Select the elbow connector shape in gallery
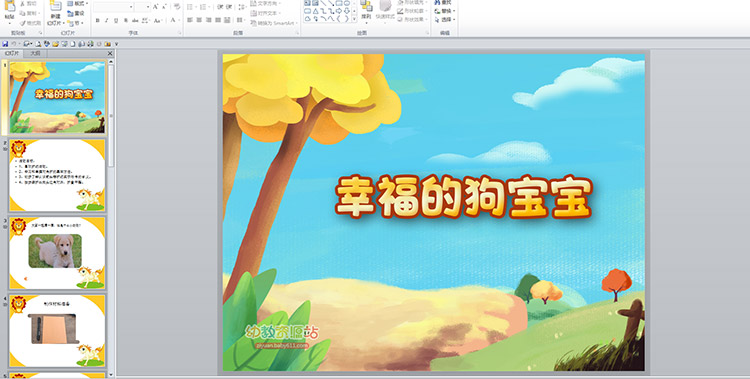This screenshot has height=379, width=750. [323, 11]
